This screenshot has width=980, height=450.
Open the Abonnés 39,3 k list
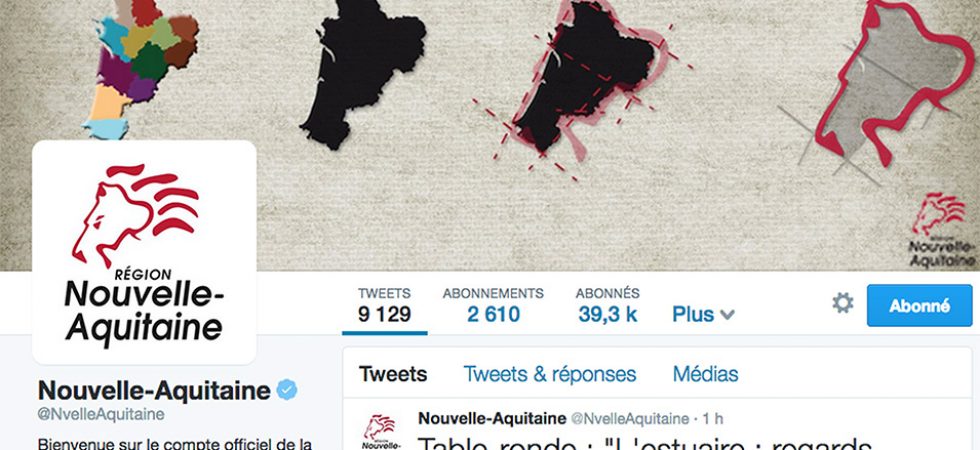[x=608, y=306]
